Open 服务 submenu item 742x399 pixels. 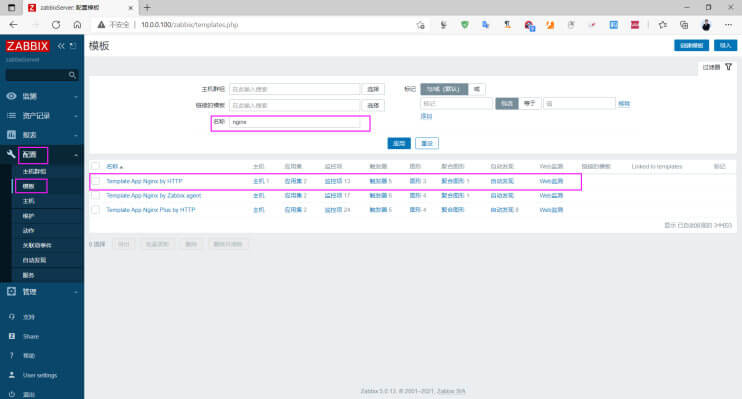coord(28,275)
